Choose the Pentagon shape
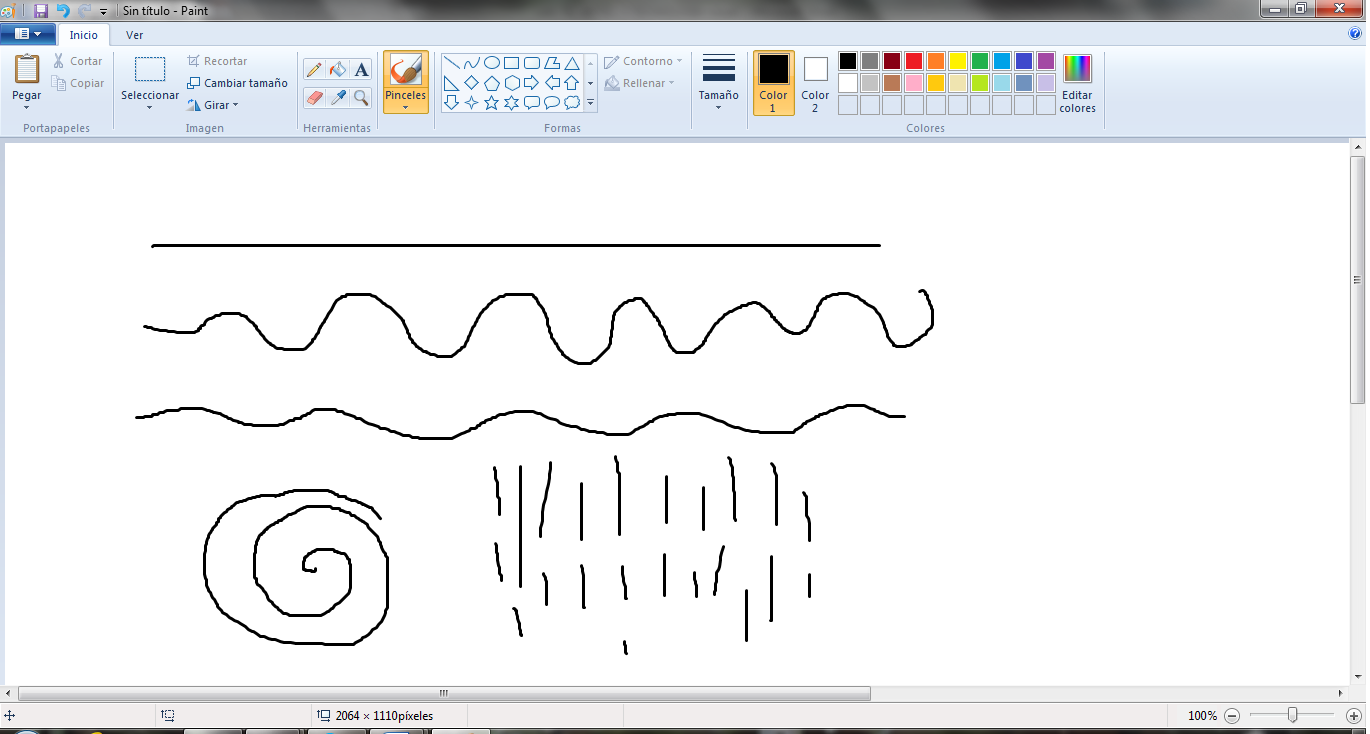The height and width of the screenshot is (734, 1370). (491, 82)
